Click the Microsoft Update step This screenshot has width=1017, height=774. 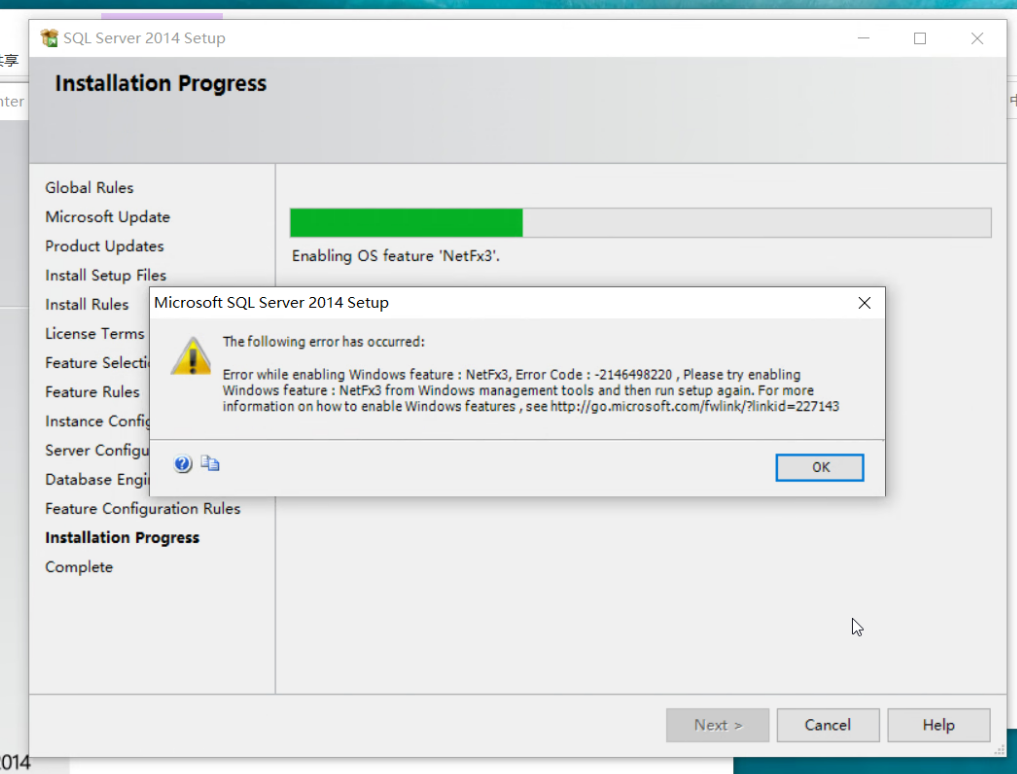coord(107,216)
